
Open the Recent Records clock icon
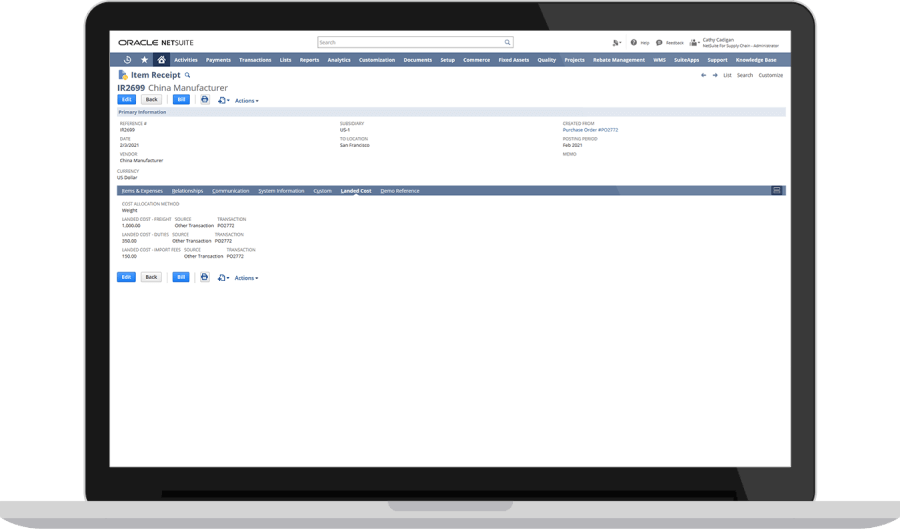127,60
